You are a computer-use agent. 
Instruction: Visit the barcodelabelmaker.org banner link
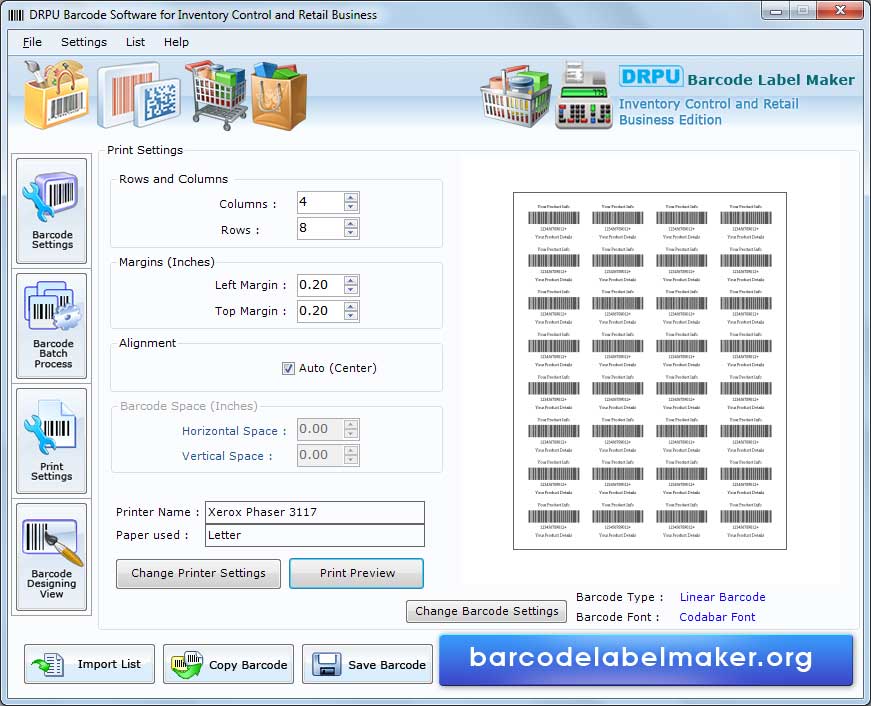[646, 659]
